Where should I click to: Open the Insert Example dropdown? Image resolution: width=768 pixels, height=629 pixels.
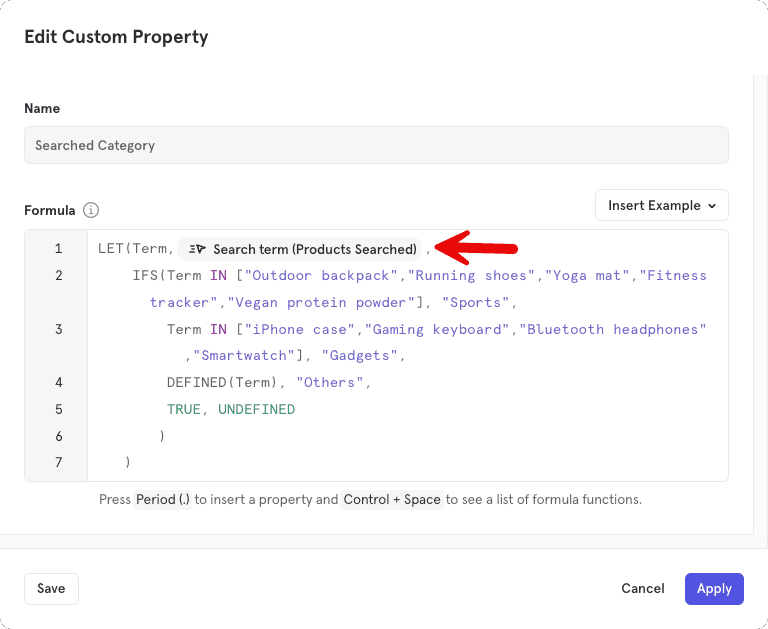[x=661, y=205]
